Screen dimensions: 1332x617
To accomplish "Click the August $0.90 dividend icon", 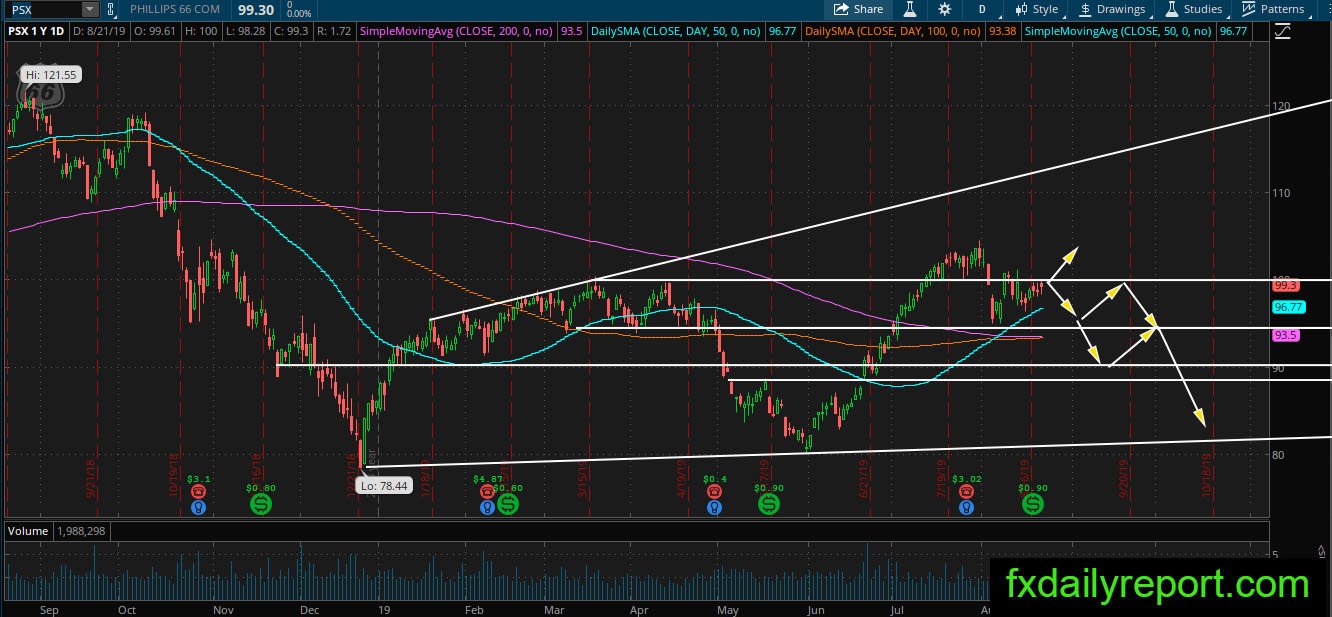I will tap(1033, 504).
